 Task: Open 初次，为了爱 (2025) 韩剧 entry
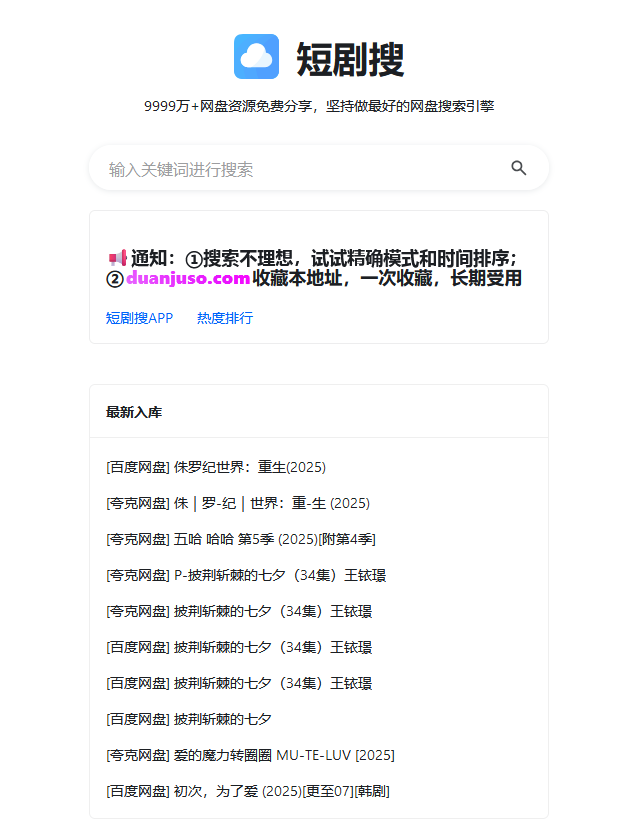[x=248, y=791]
